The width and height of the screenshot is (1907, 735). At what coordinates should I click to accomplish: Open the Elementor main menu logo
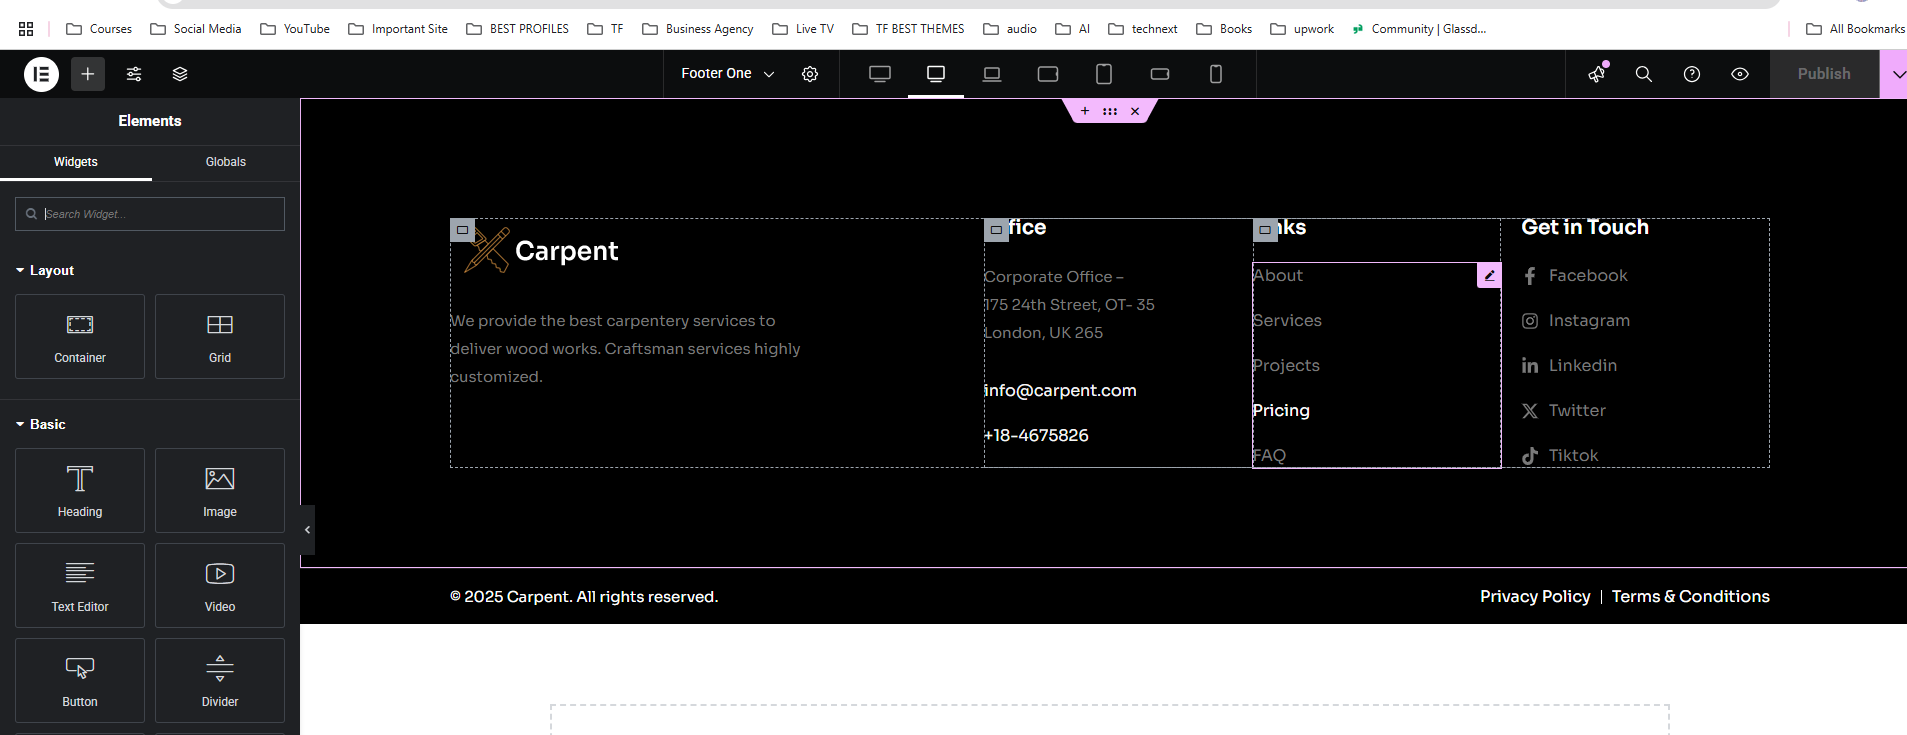(x=41, y=74)
